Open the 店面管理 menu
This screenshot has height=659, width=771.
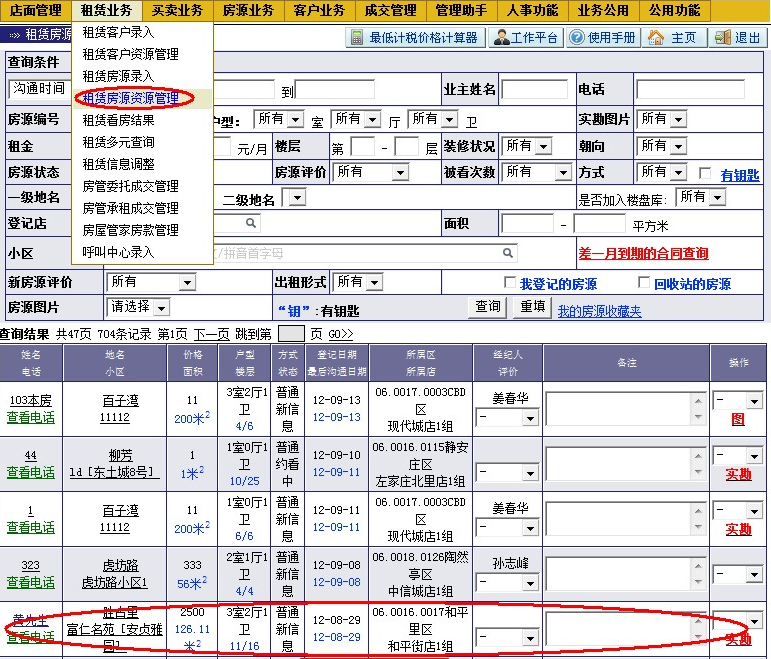click(35, 10)
